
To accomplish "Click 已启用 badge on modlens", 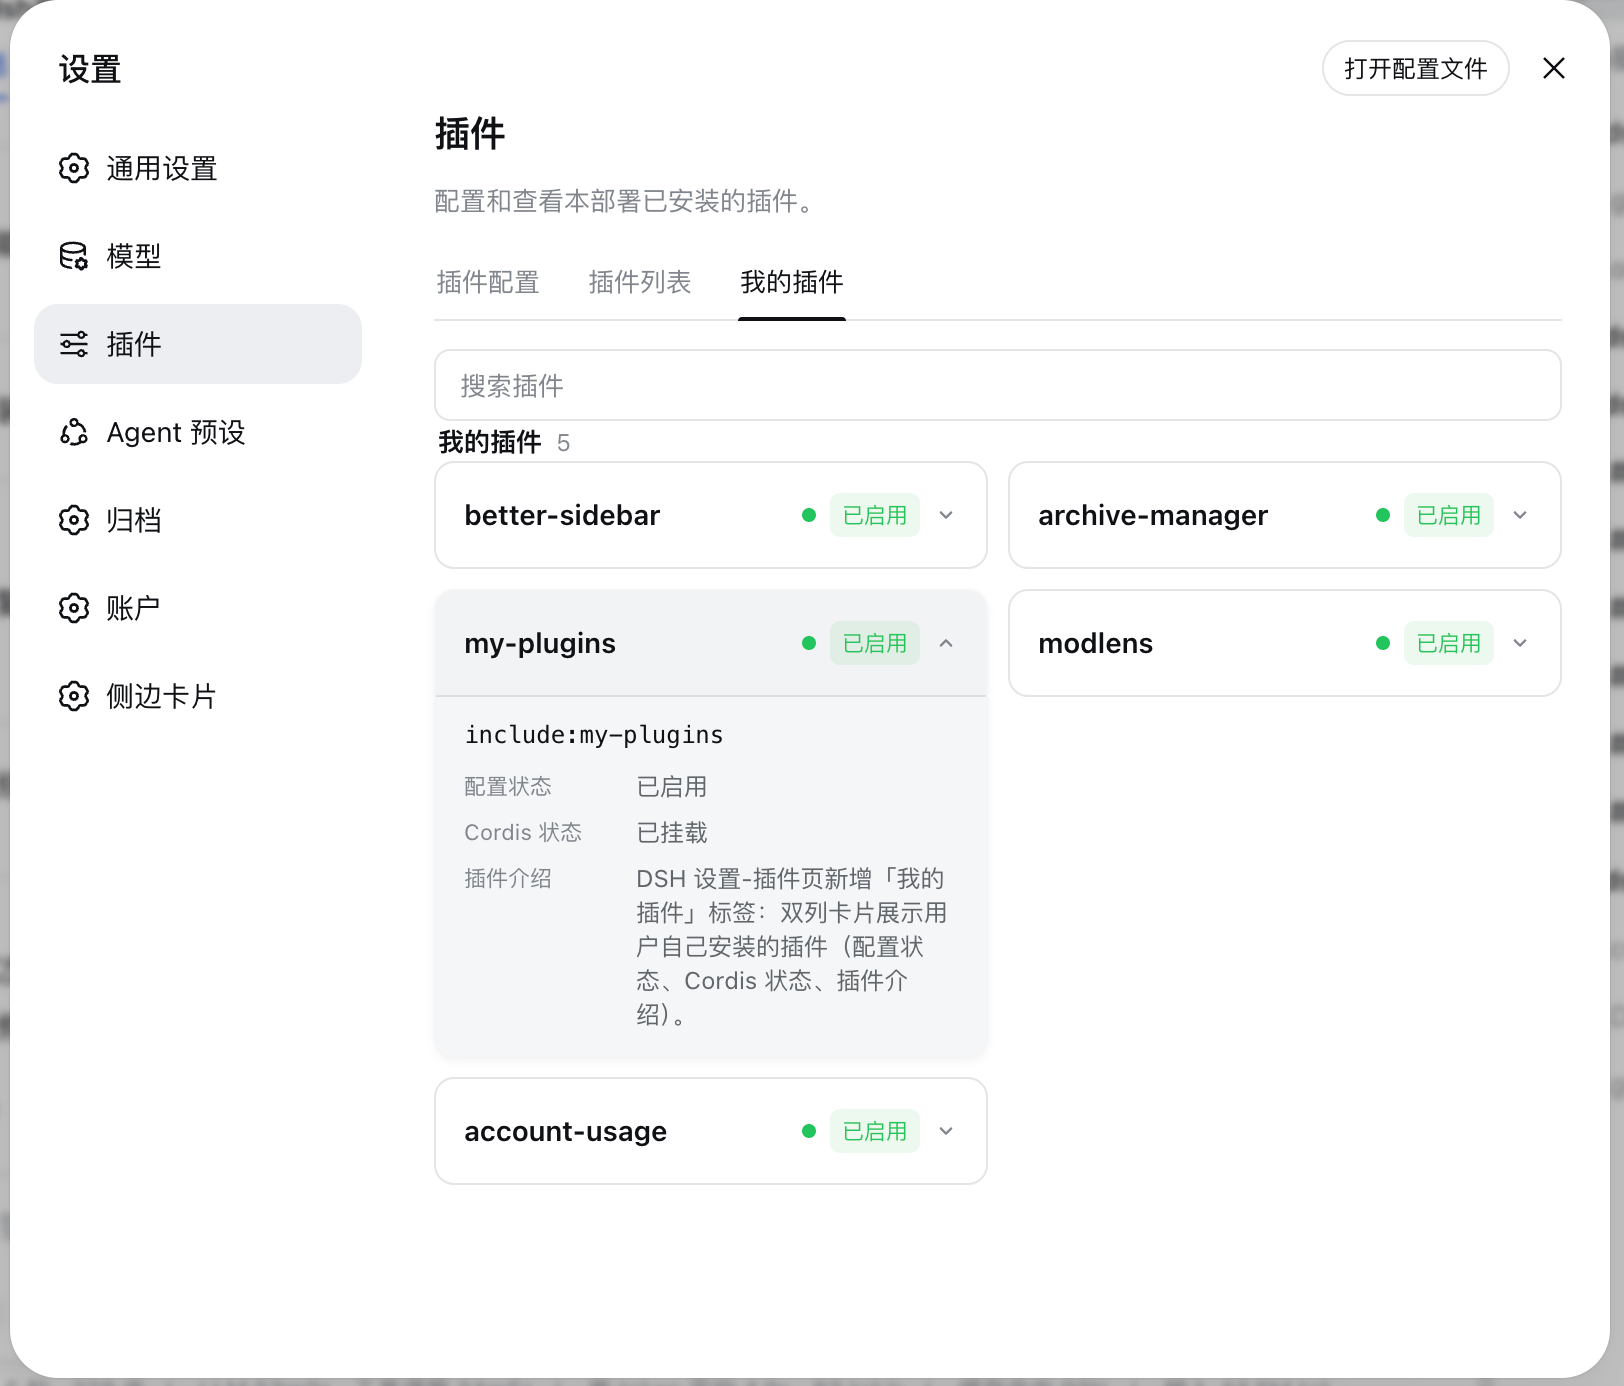I will point(1449,643).
